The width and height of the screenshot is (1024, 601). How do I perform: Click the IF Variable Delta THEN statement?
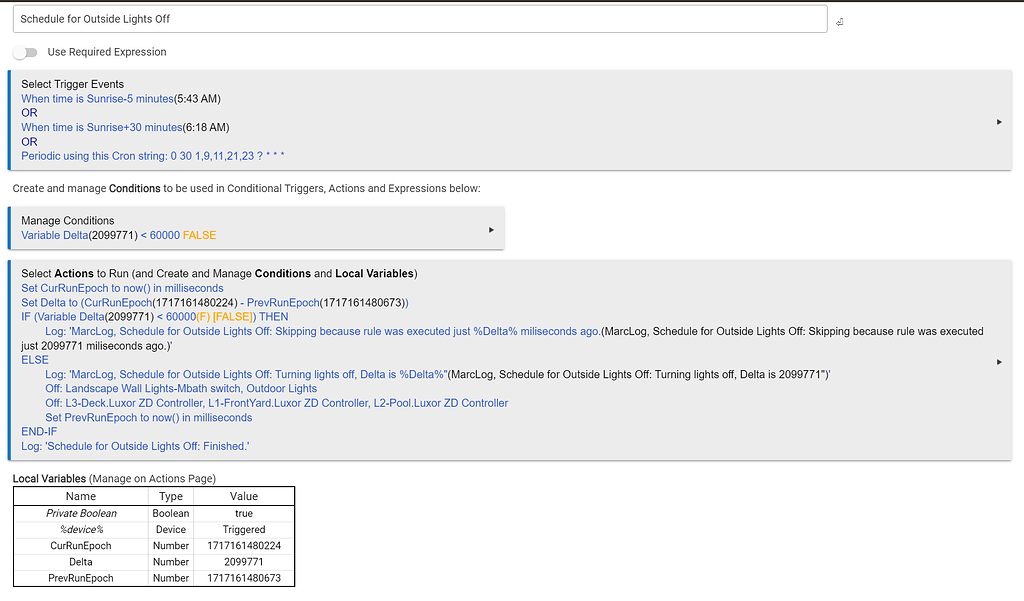(154, 317)
